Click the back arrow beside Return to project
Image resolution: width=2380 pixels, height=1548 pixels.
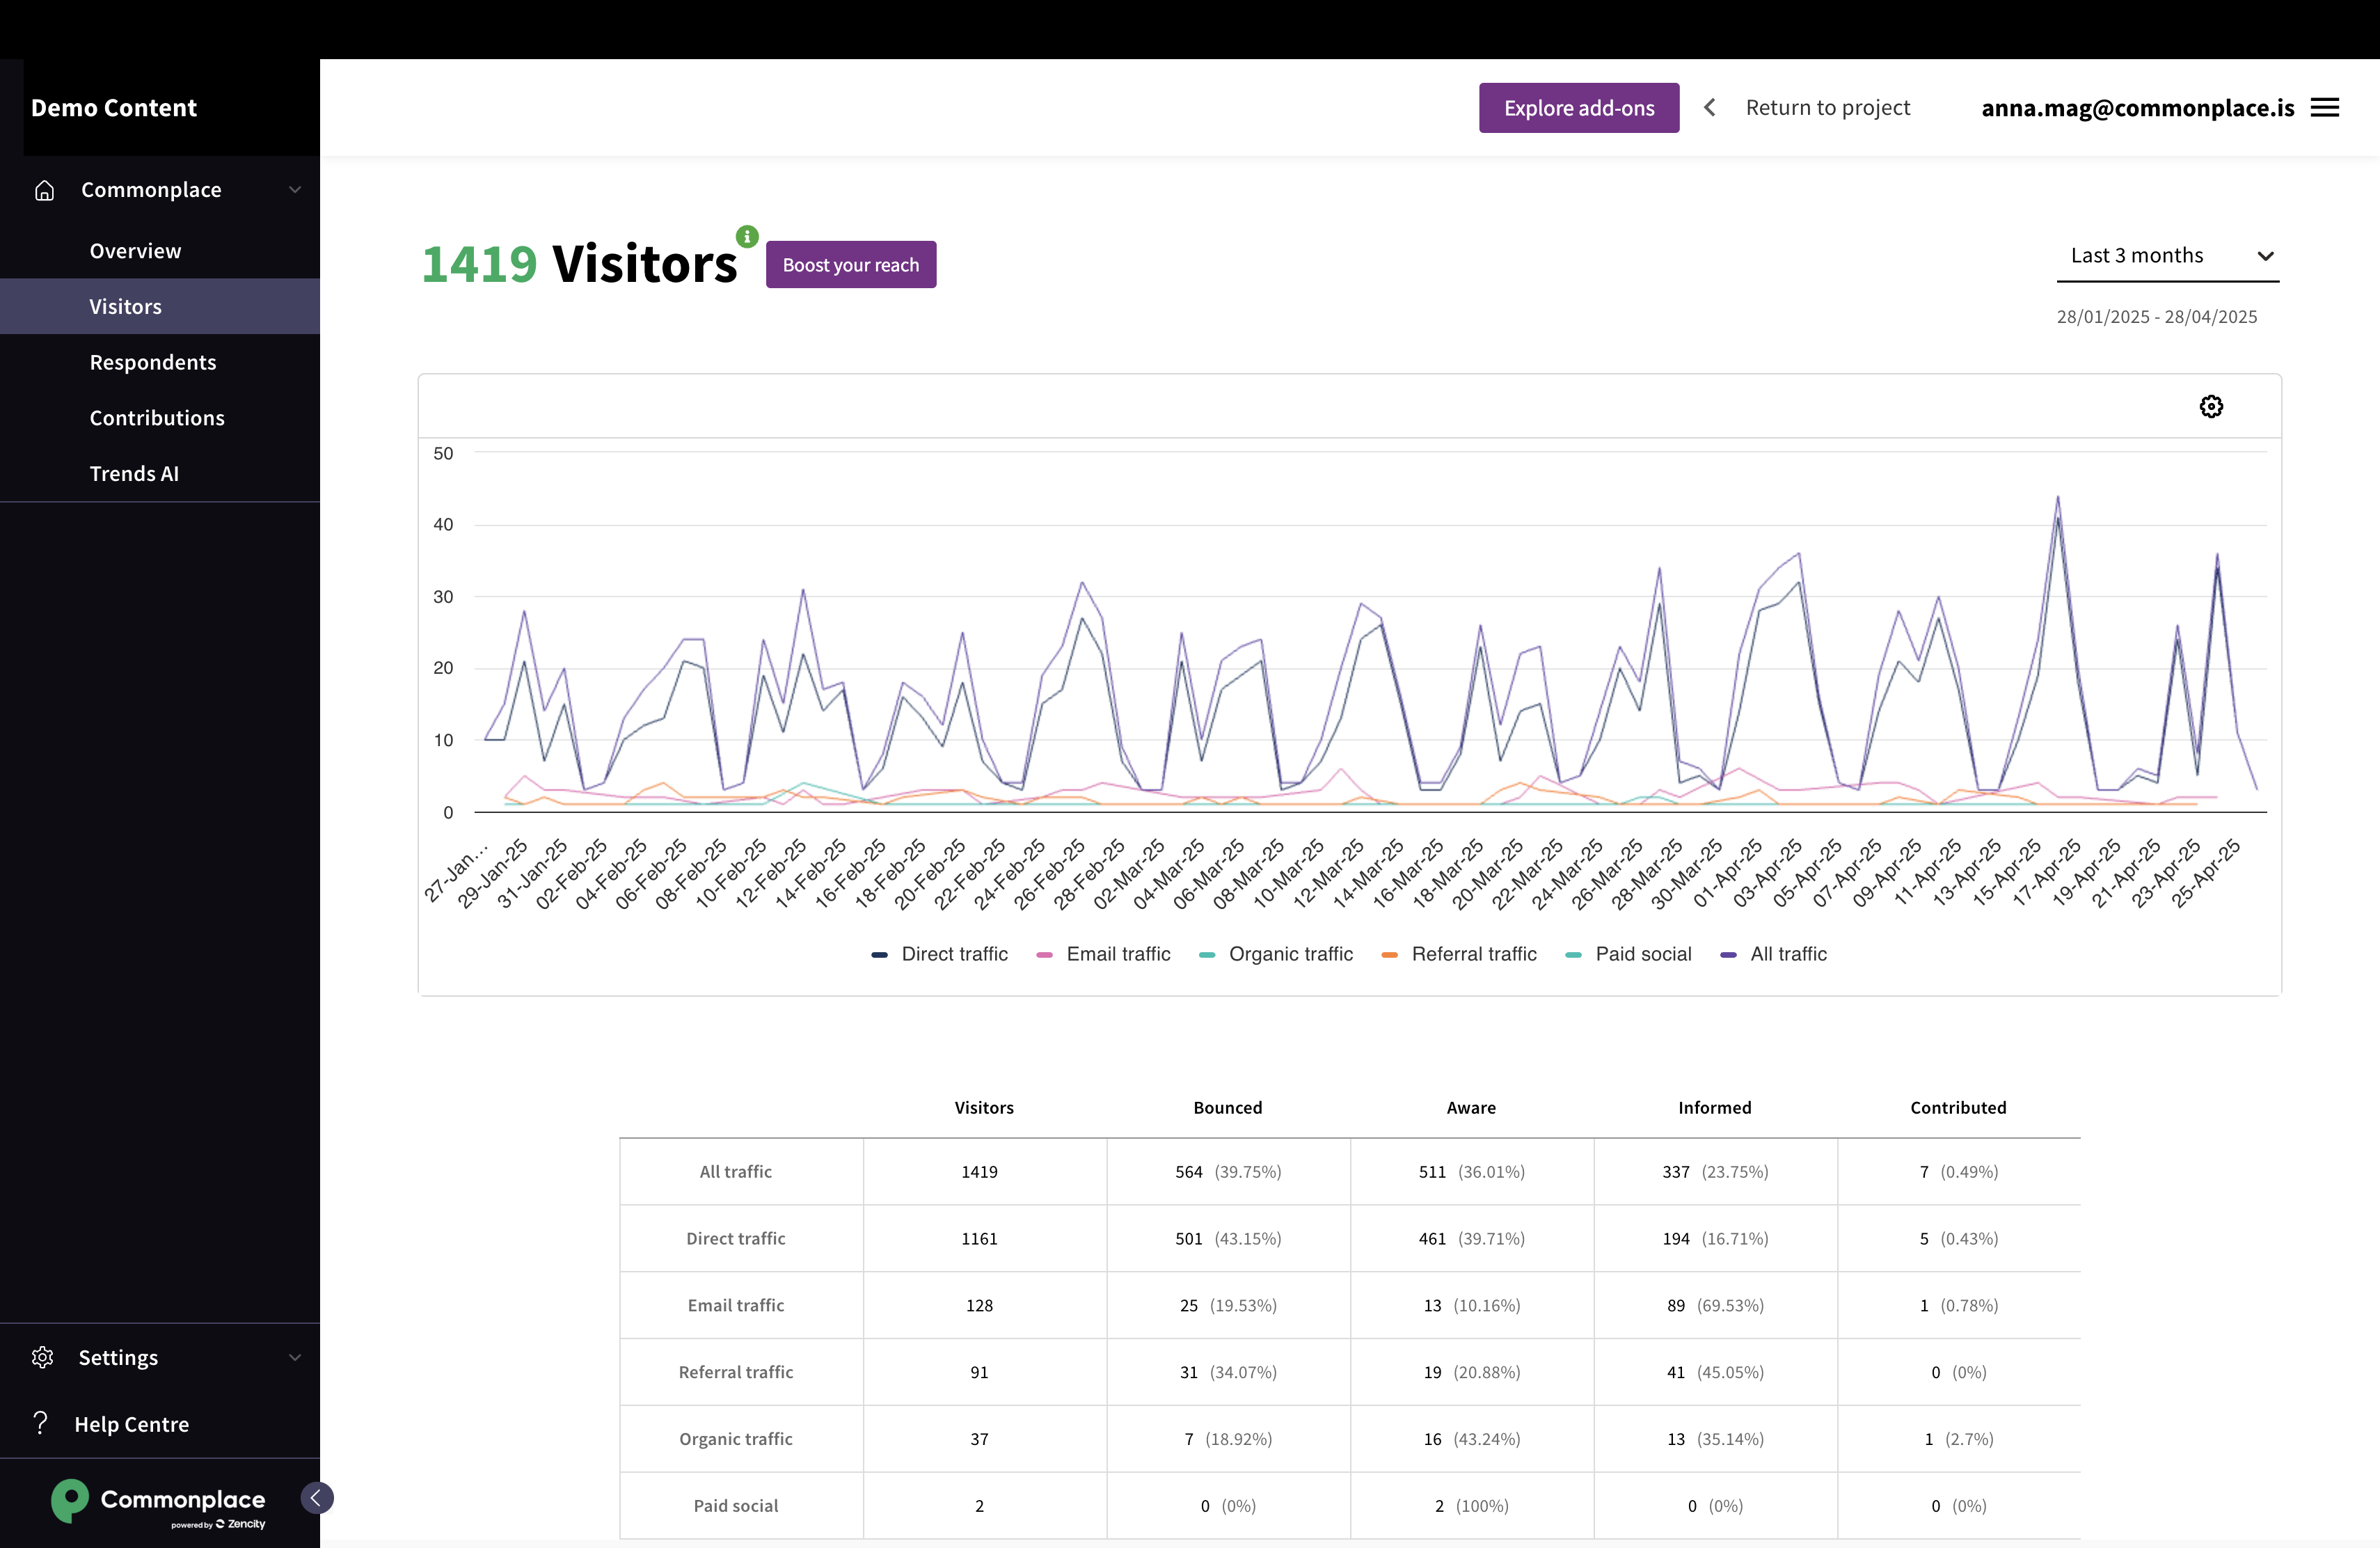[x=1710, y=108]
